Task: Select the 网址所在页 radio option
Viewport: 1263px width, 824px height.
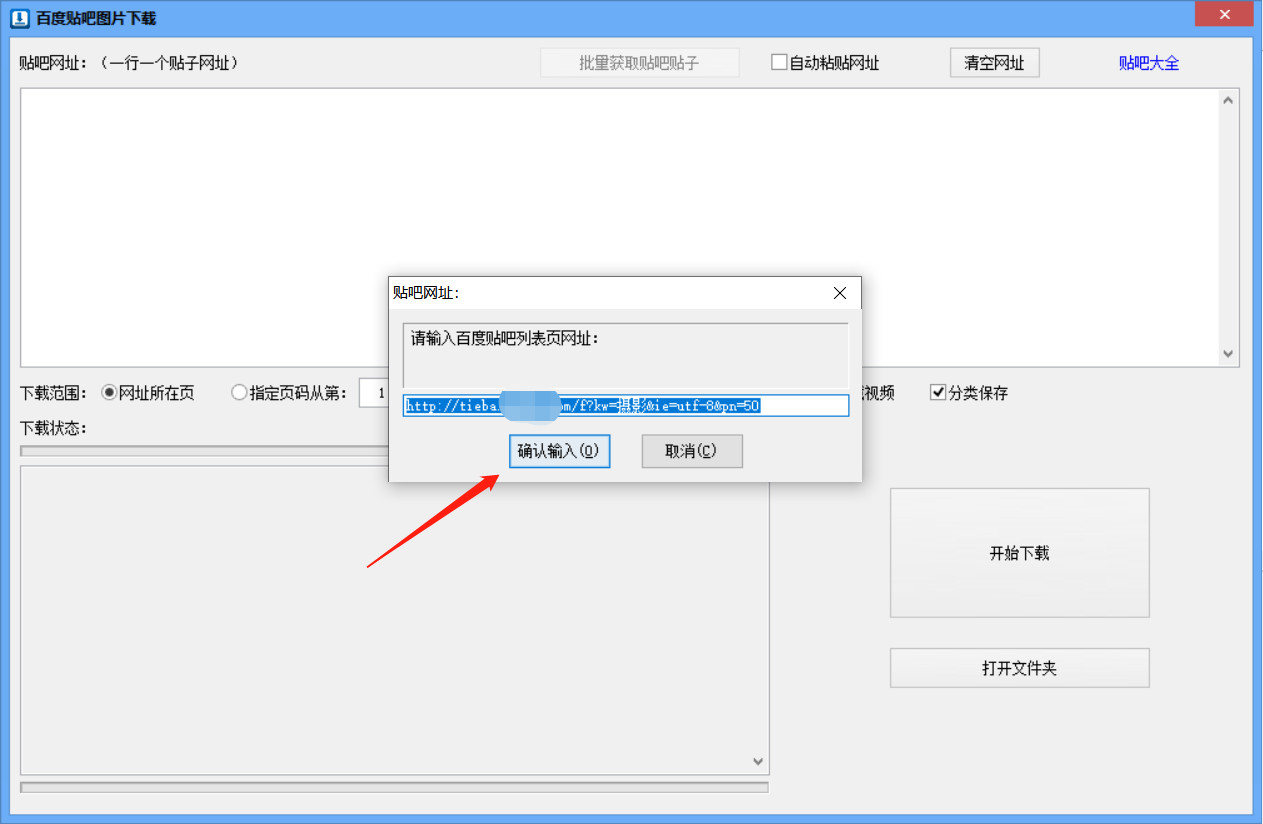Action: coord(108,392)
